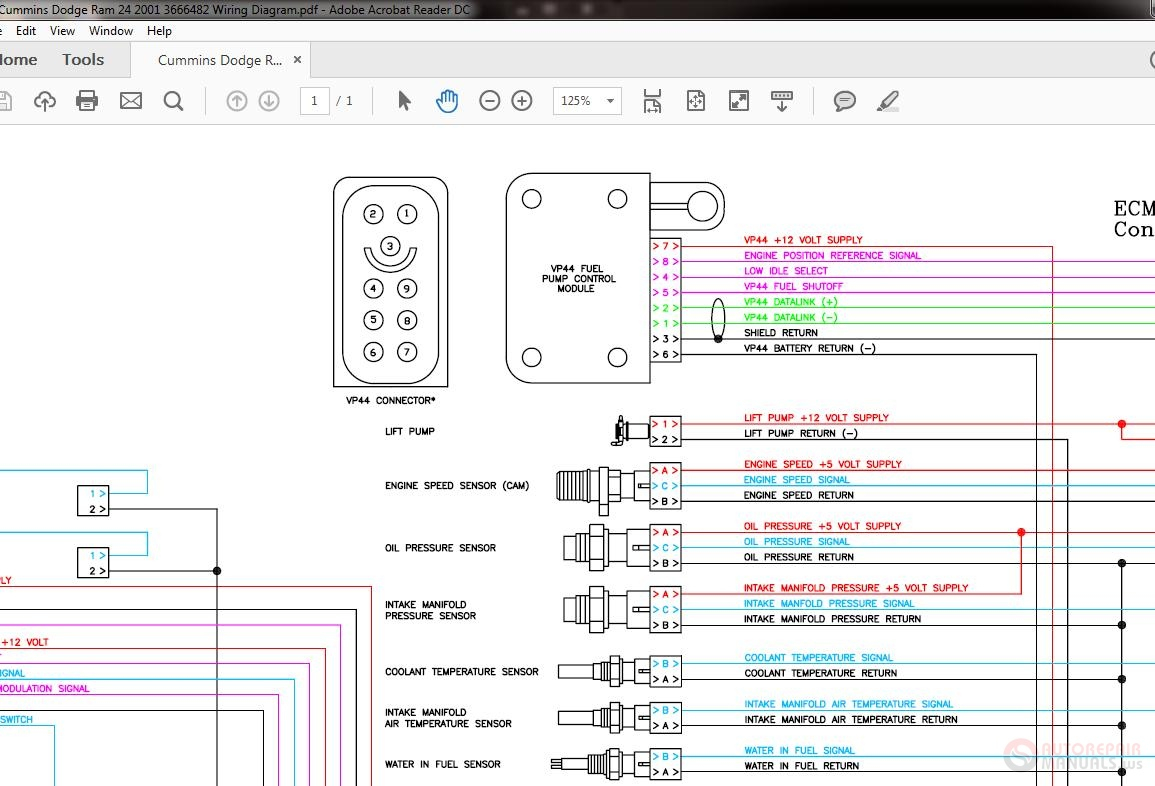Click the SHIELD RETURN label
Viewport: 1155px width, 786px height.
780,333
